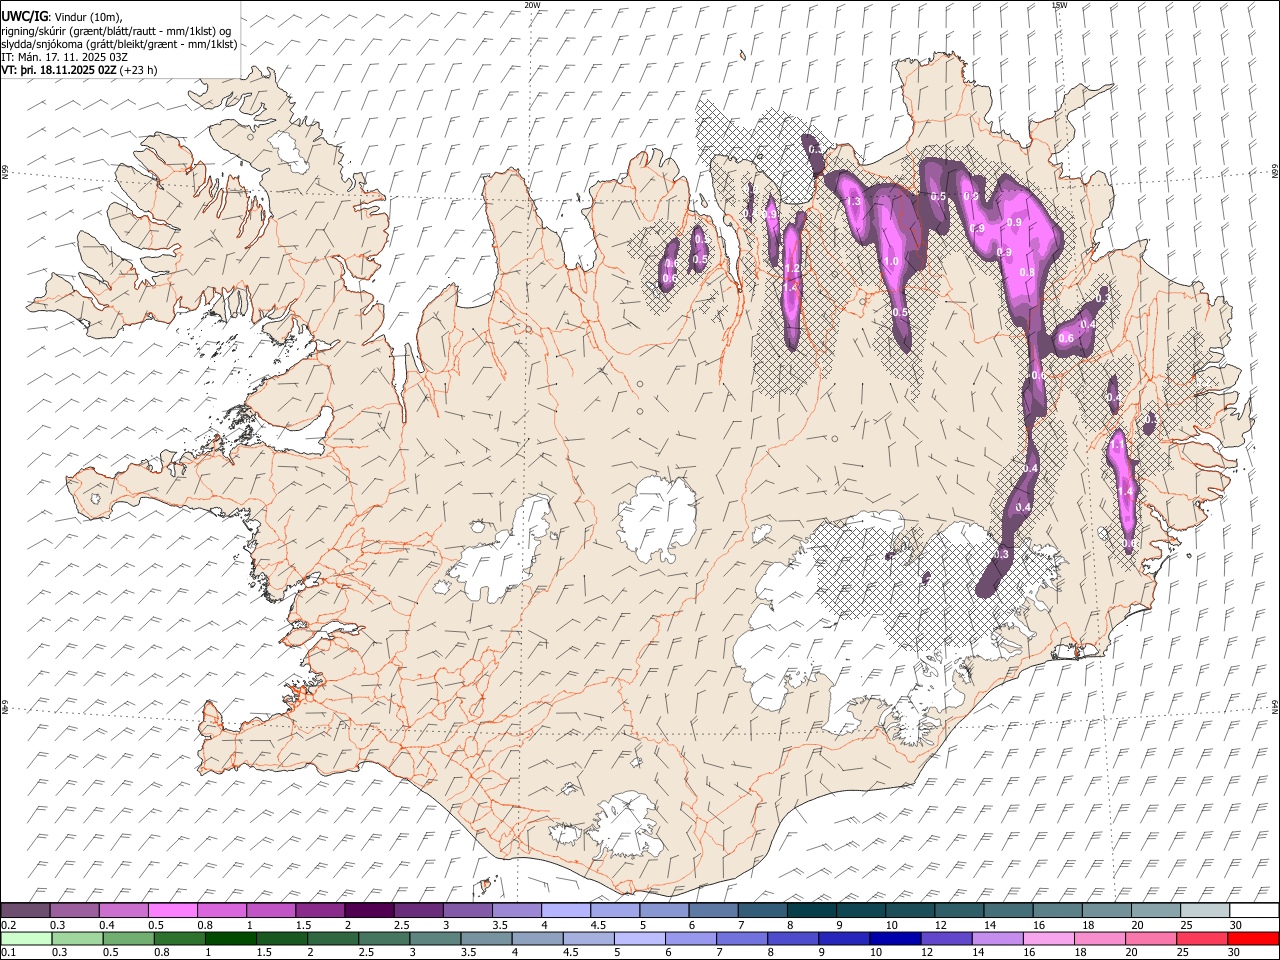The height and width of the screenshot is (960, 1280).
Task: Click the '20W' longitude label at the top edge
Action: point(532,5)
